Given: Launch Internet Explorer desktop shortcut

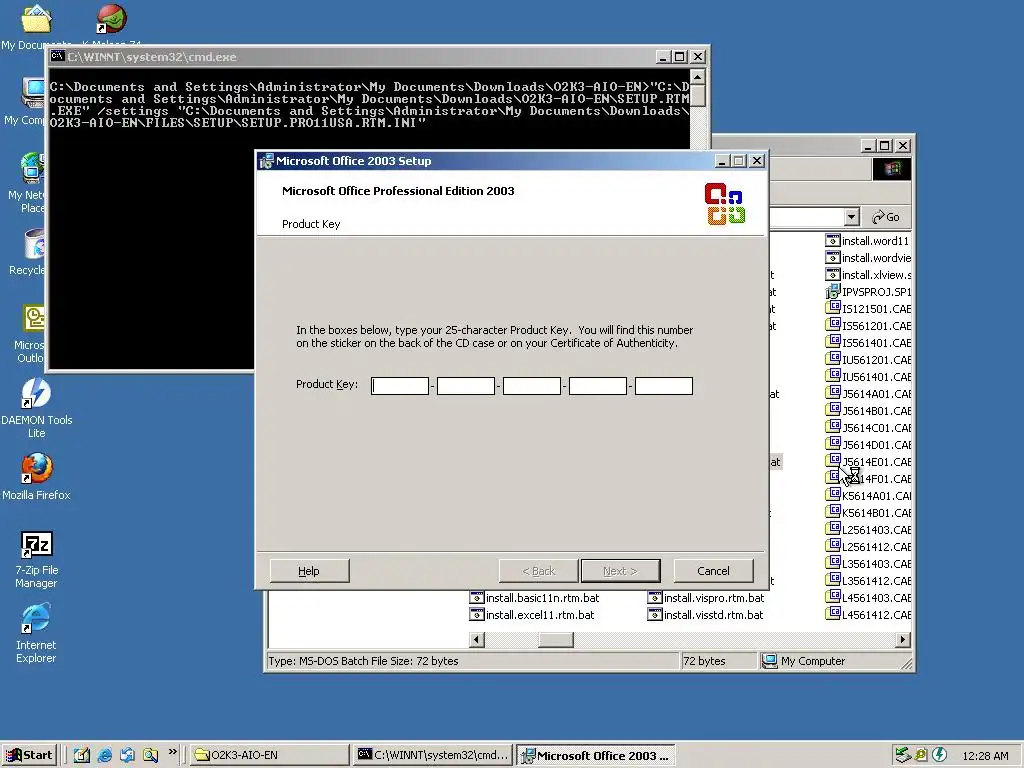Looking at the screenshot, I should 36,633.
